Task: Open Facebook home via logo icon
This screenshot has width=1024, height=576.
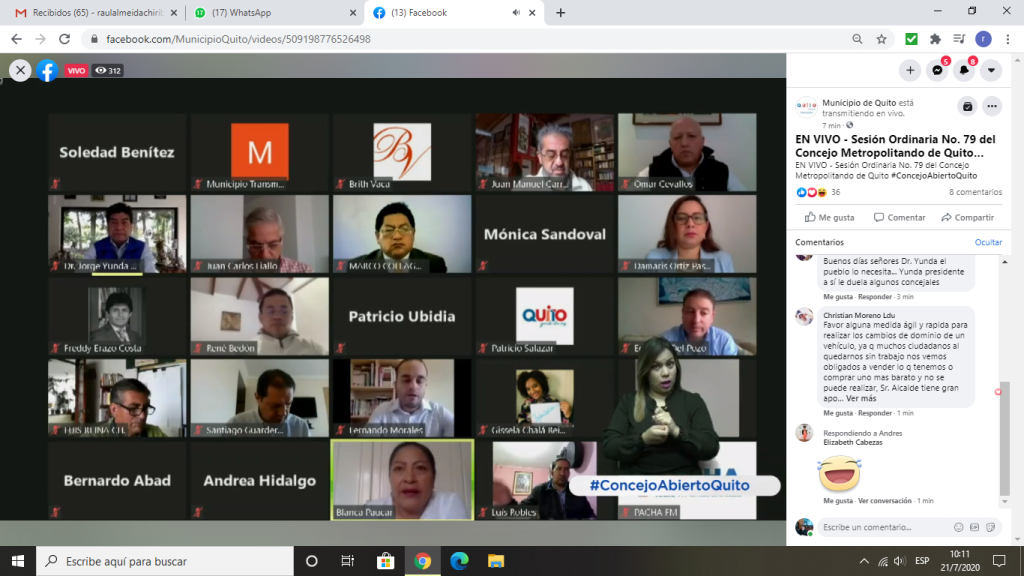Action: point(47,70)
